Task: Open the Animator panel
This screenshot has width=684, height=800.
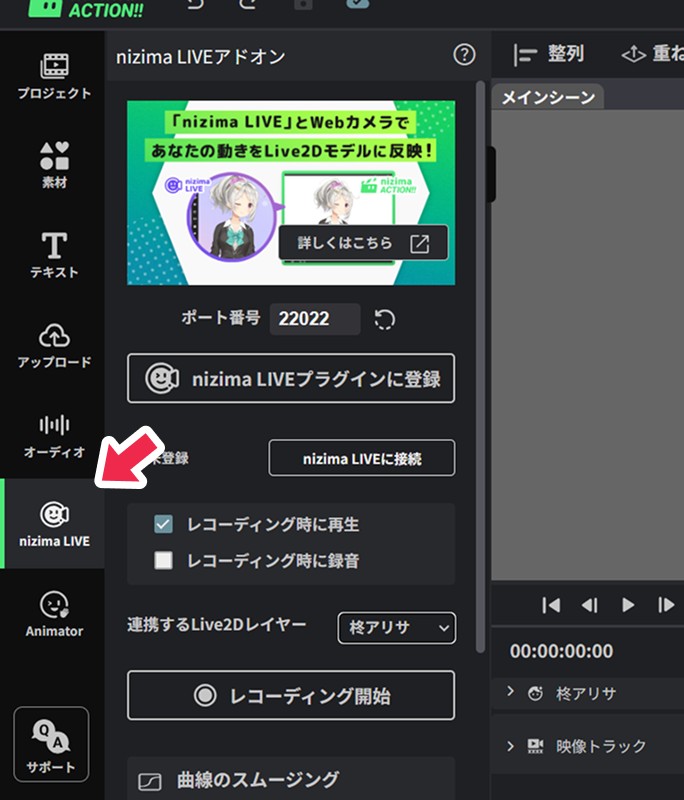Action: click(53, 614)
